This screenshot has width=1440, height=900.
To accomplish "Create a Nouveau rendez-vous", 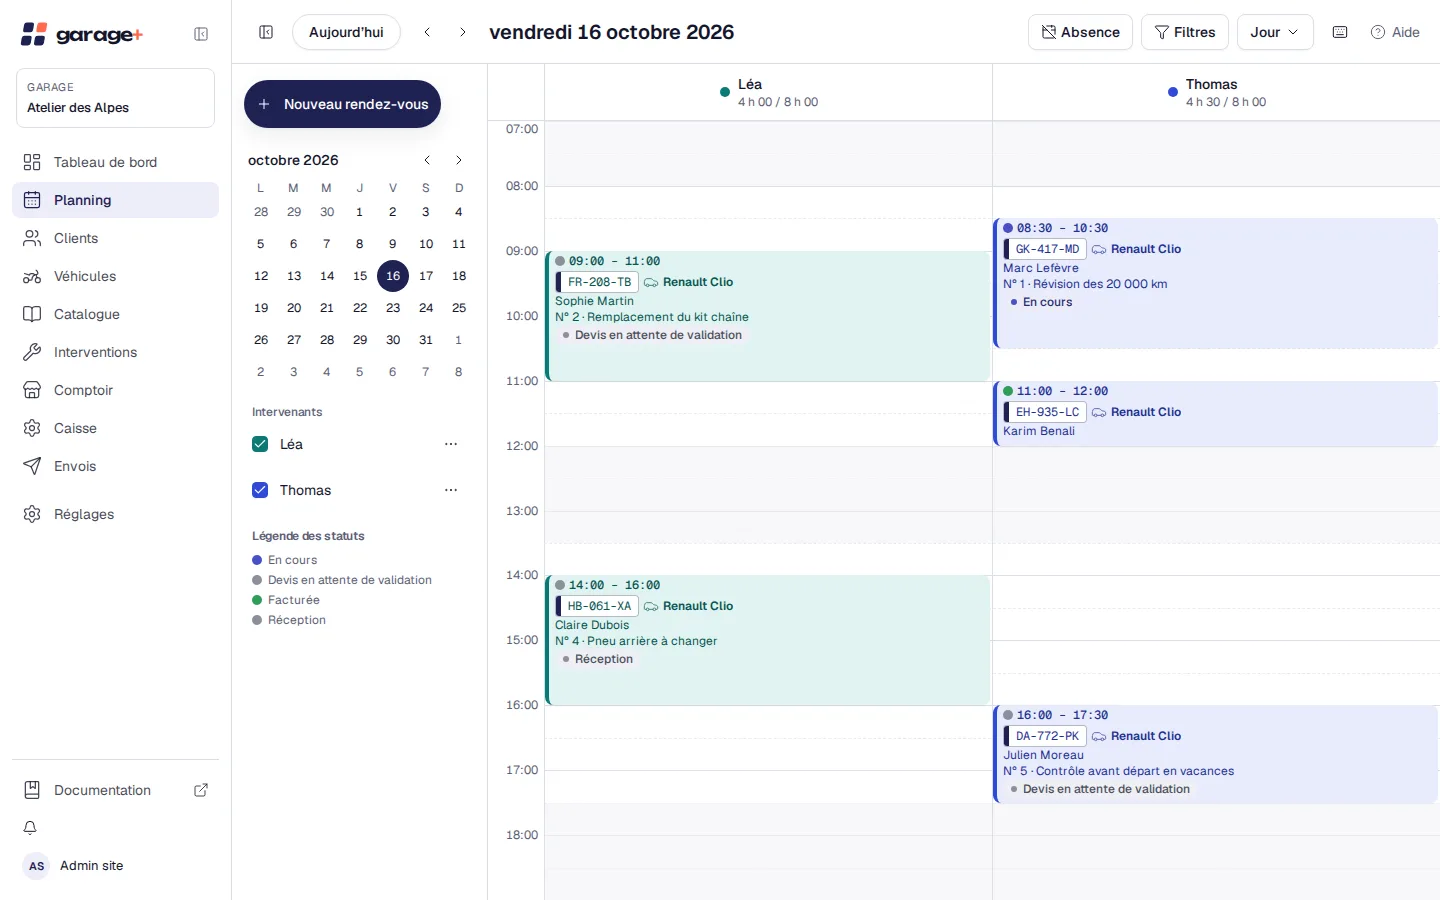I will pos(342,104).
